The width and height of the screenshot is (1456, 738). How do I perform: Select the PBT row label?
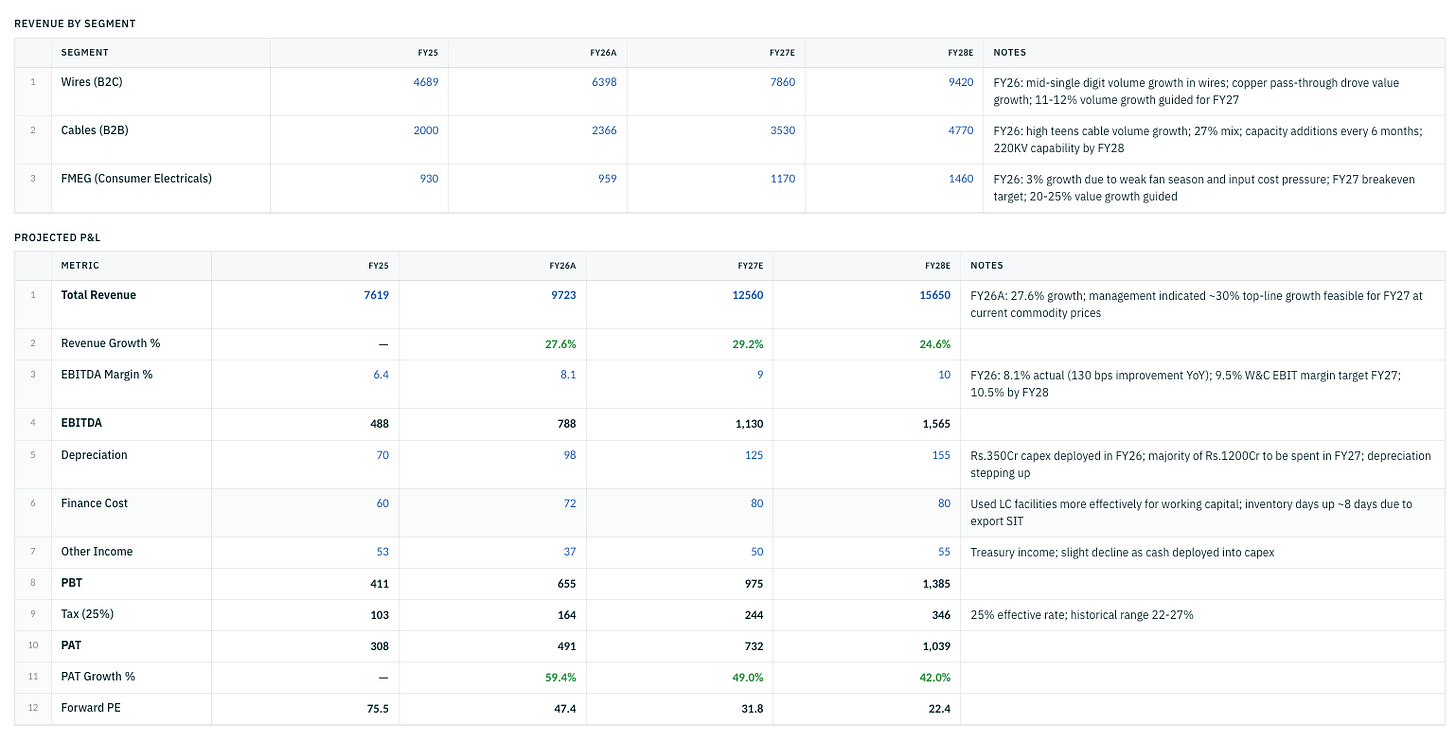pos(71,583)
